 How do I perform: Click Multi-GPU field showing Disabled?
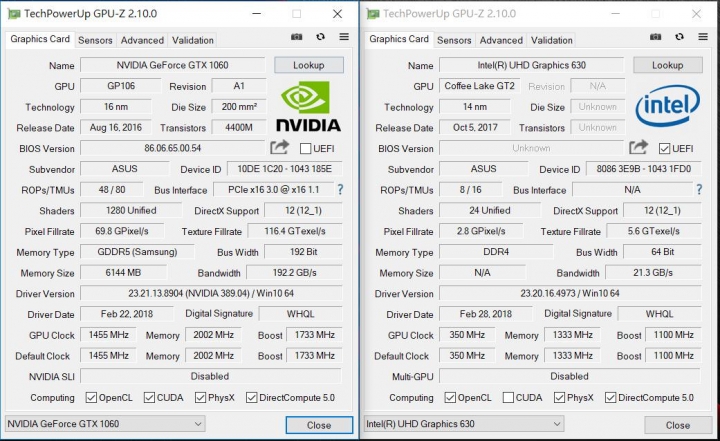point(570,376)
